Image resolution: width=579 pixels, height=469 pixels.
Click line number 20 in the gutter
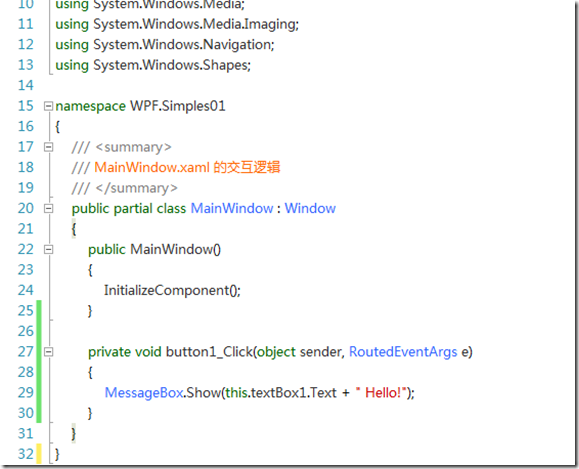(25, 209)
